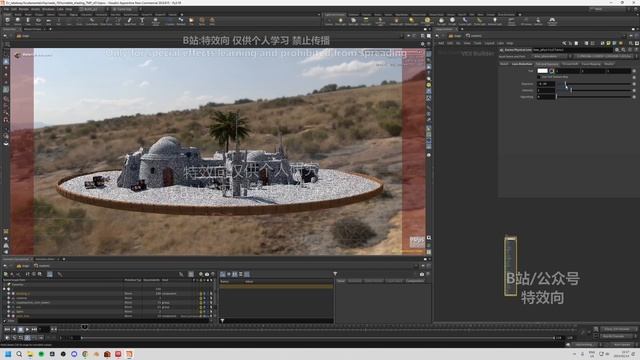Add a Camera from lights shelf
The width and height of the screenshot is (640, 360).
(329, 21)
